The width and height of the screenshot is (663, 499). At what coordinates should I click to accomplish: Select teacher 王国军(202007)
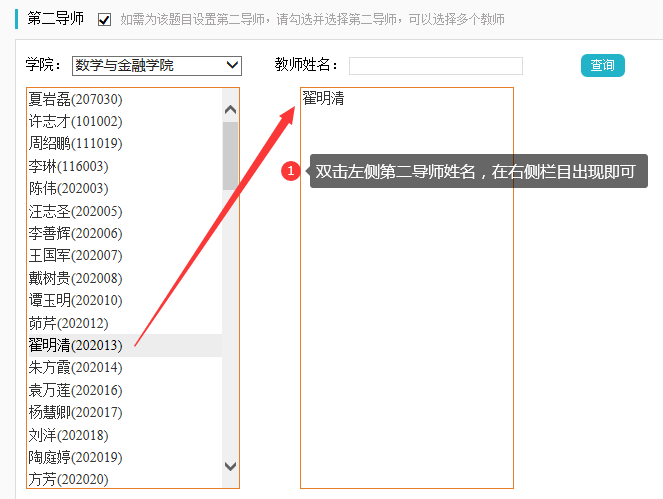76,256
